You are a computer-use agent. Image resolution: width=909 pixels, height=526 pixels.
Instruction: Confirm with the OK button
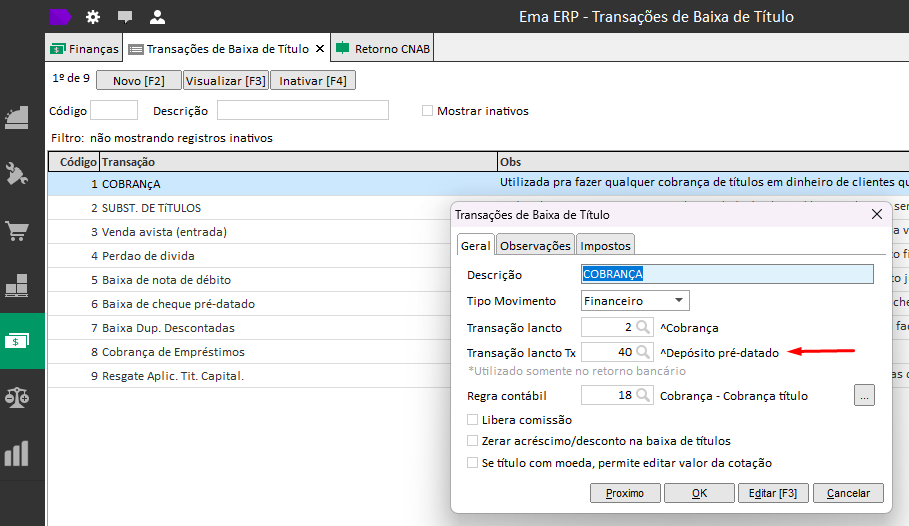point(699,493)
